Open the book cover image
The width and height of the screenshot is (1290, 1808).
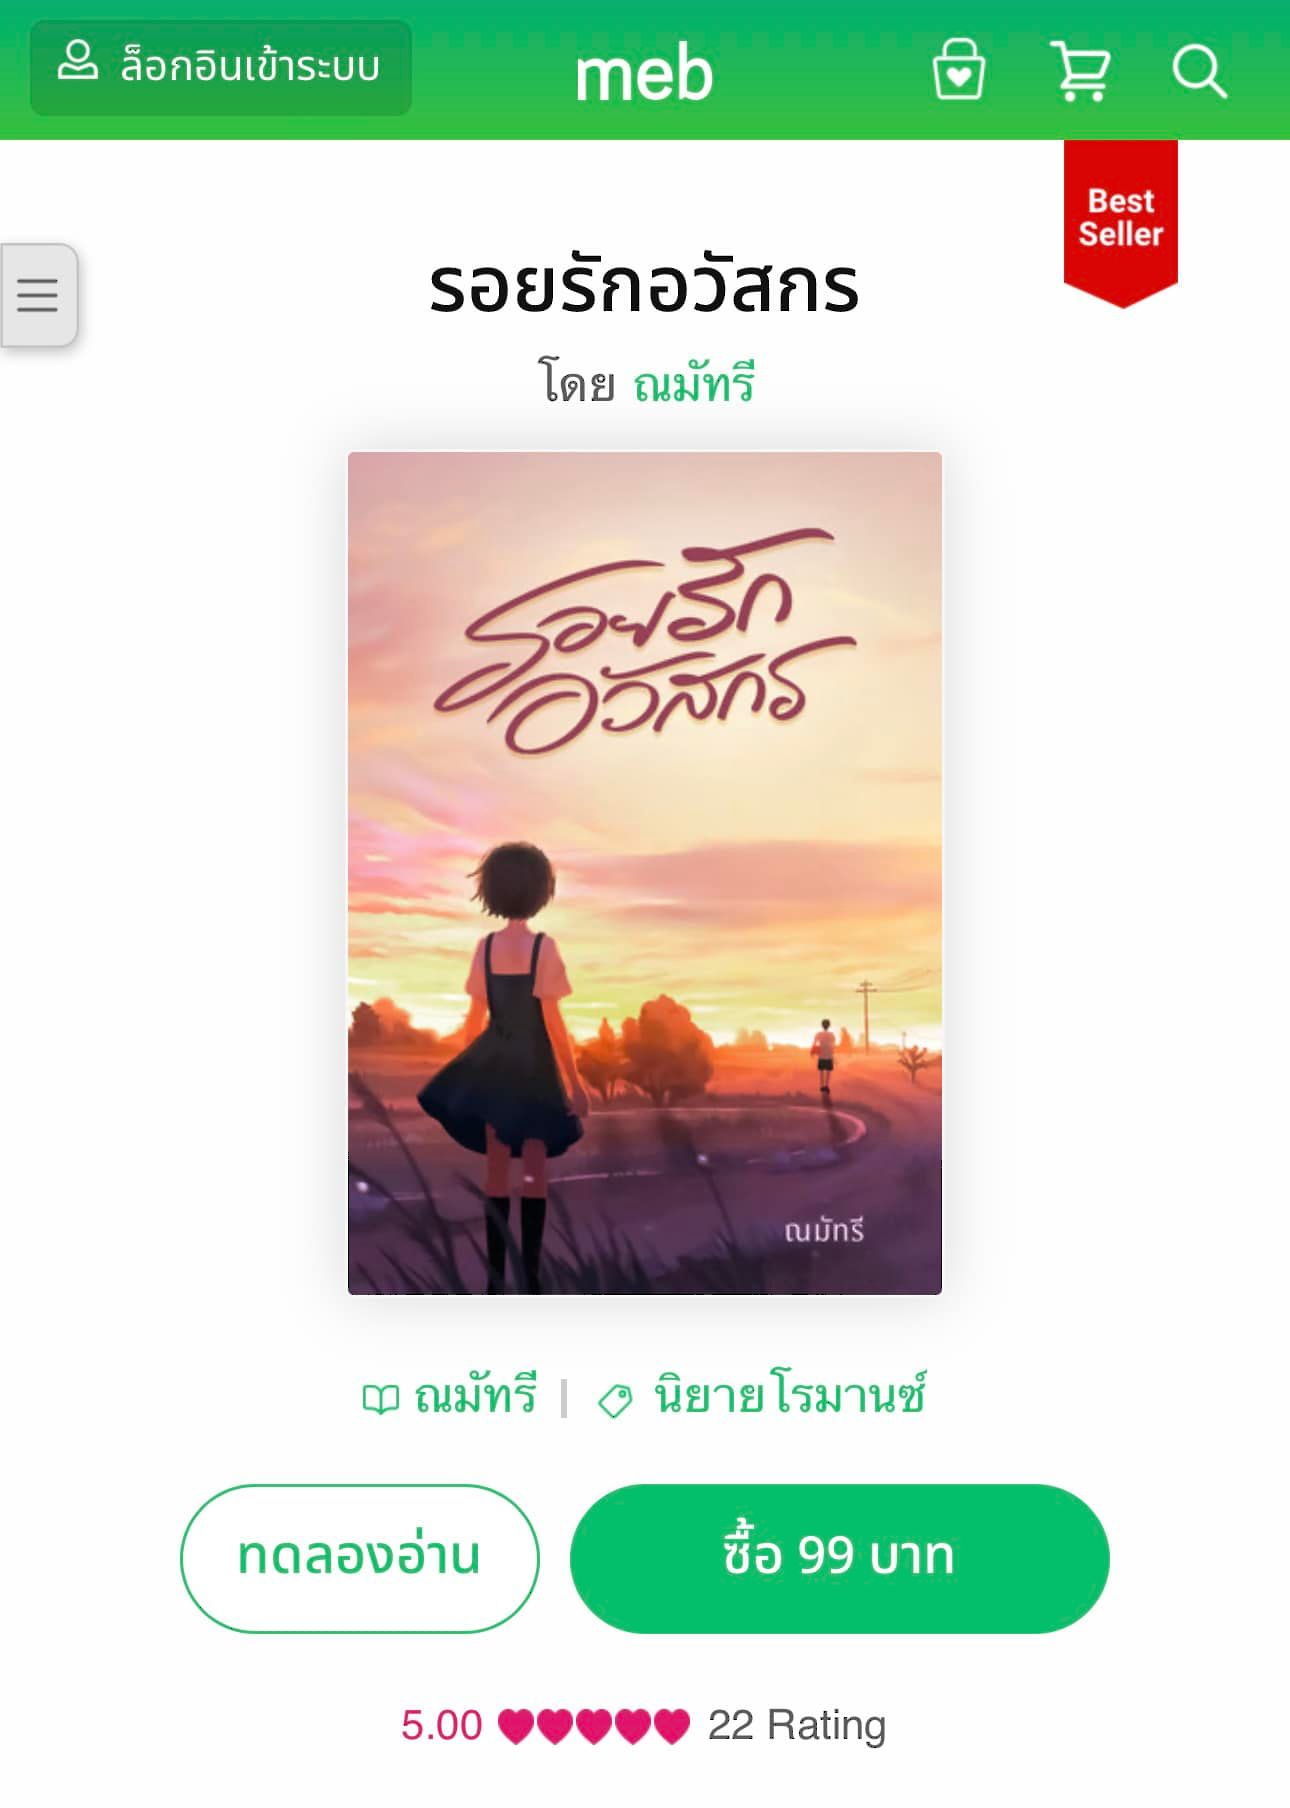pyautogui.click(x=645, y=873)
